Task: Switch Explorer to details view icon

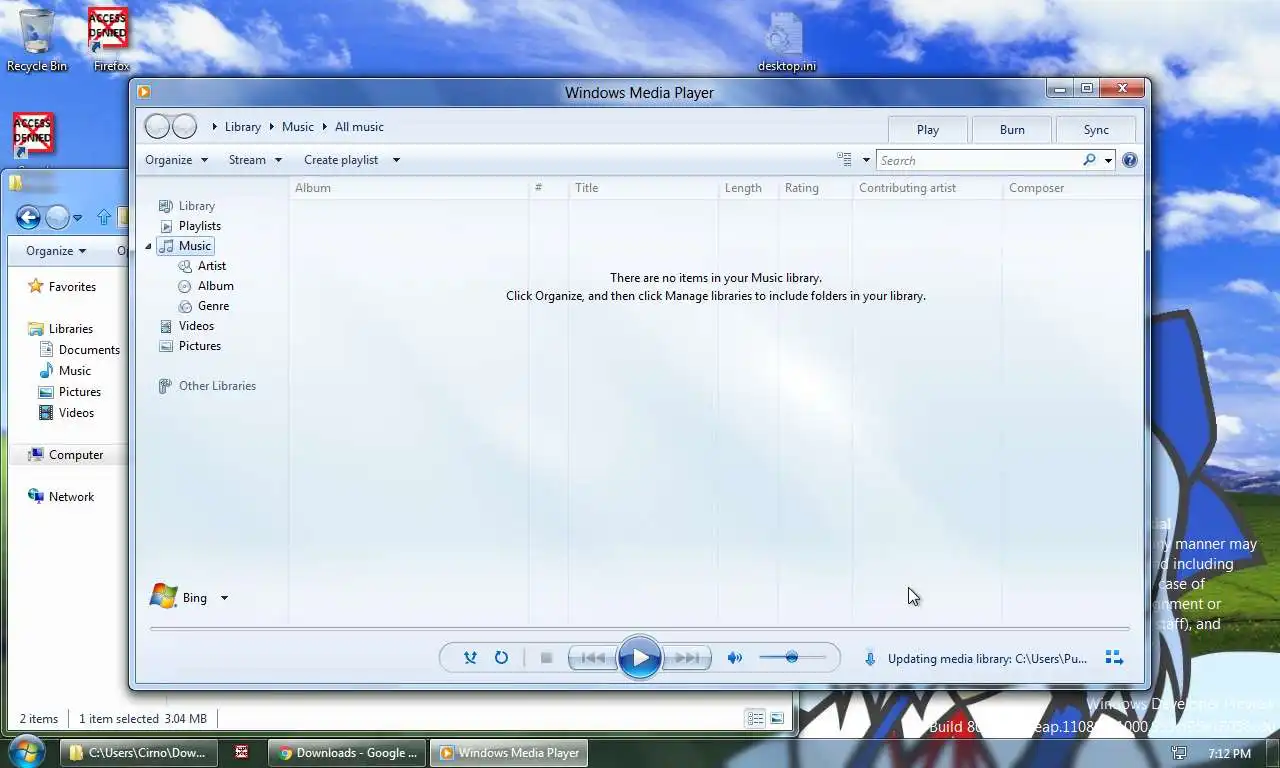Action: point(755,718)
